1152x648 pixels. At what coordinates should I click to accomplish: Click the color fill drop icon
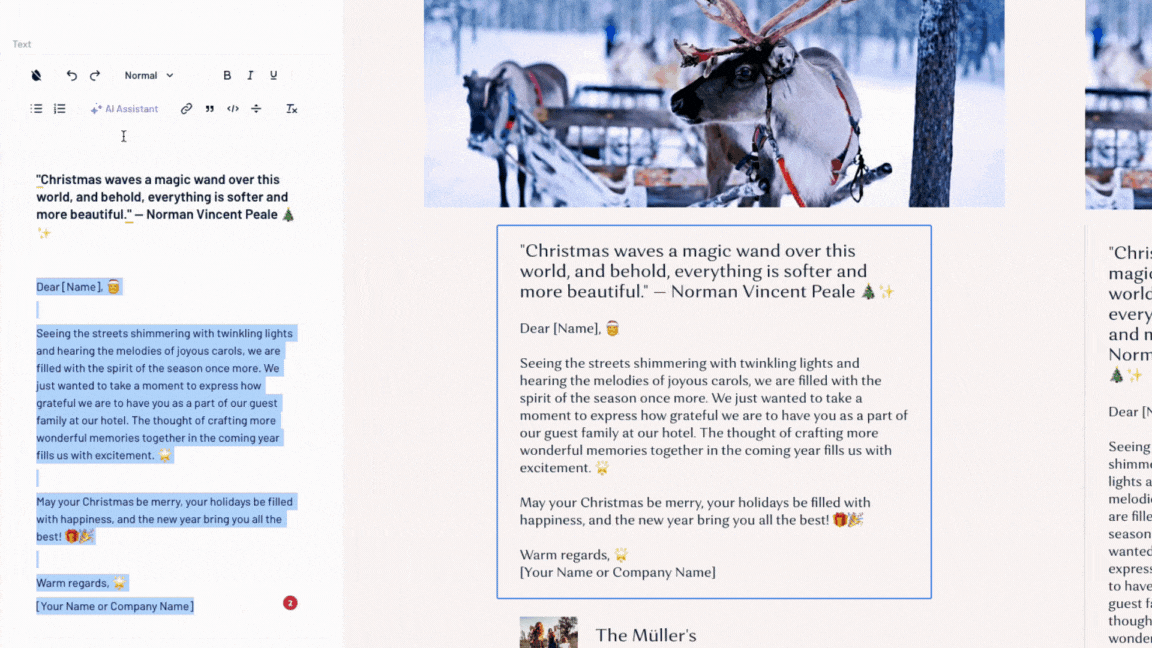pos(36,76)
